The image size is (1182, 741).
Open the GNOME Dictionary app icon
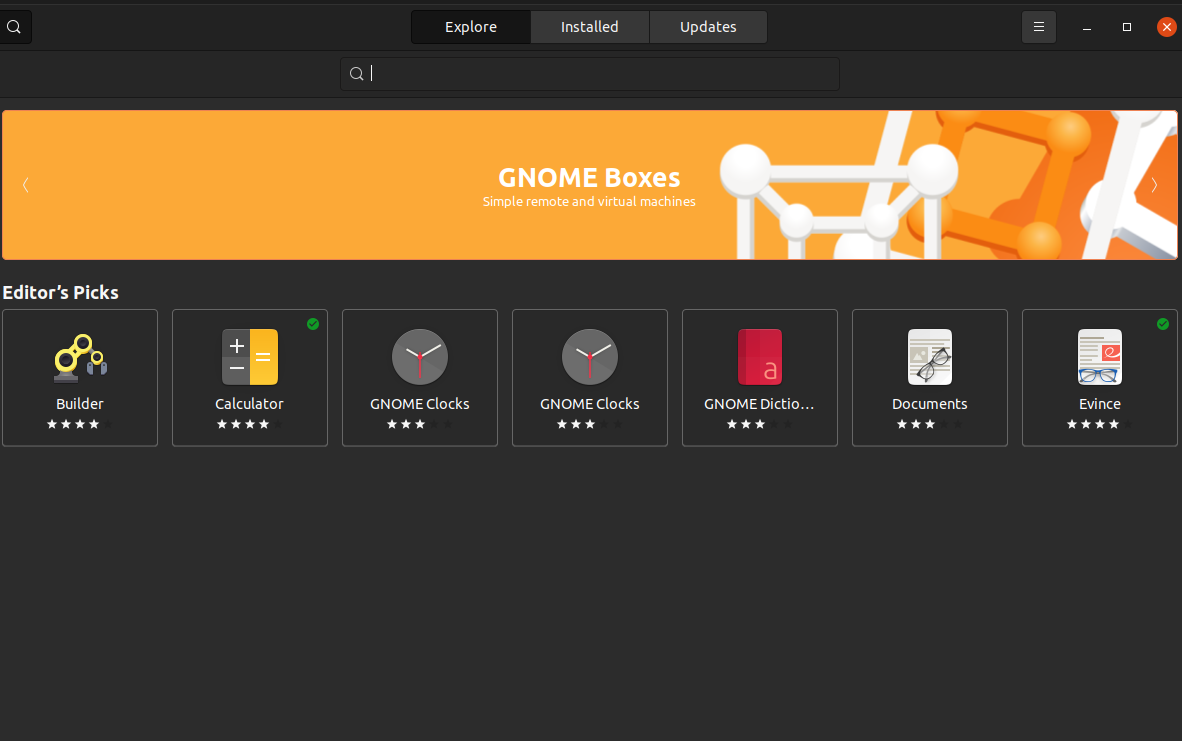tap(760, 357)
